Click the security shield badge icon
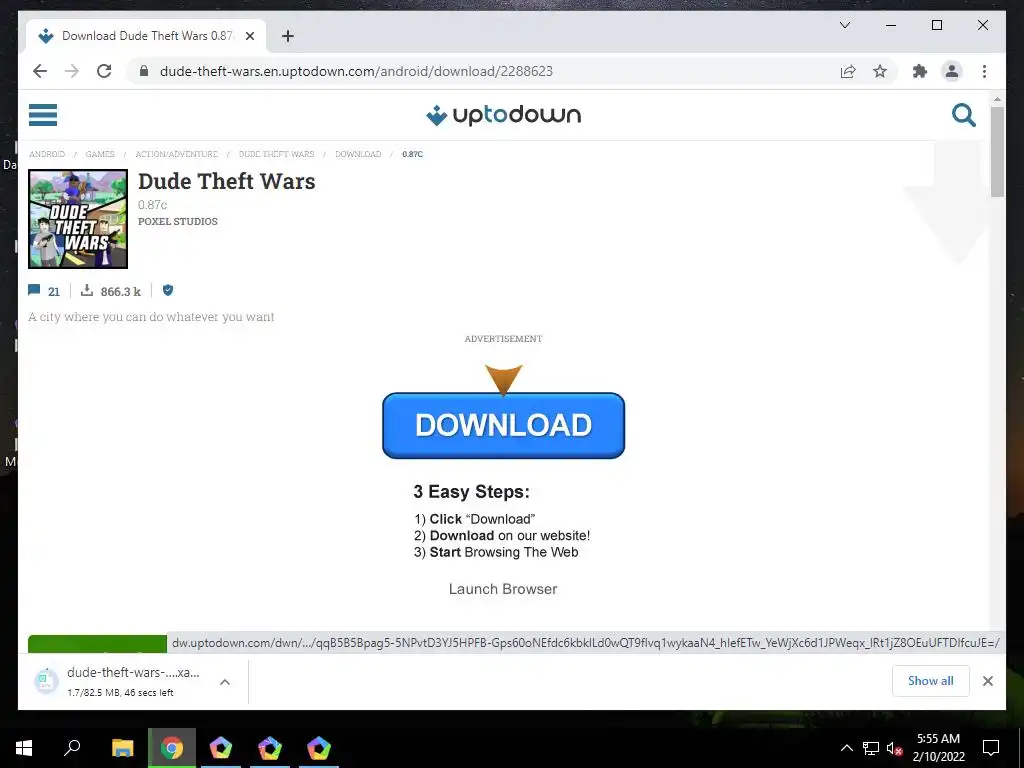 pos(168,290)
